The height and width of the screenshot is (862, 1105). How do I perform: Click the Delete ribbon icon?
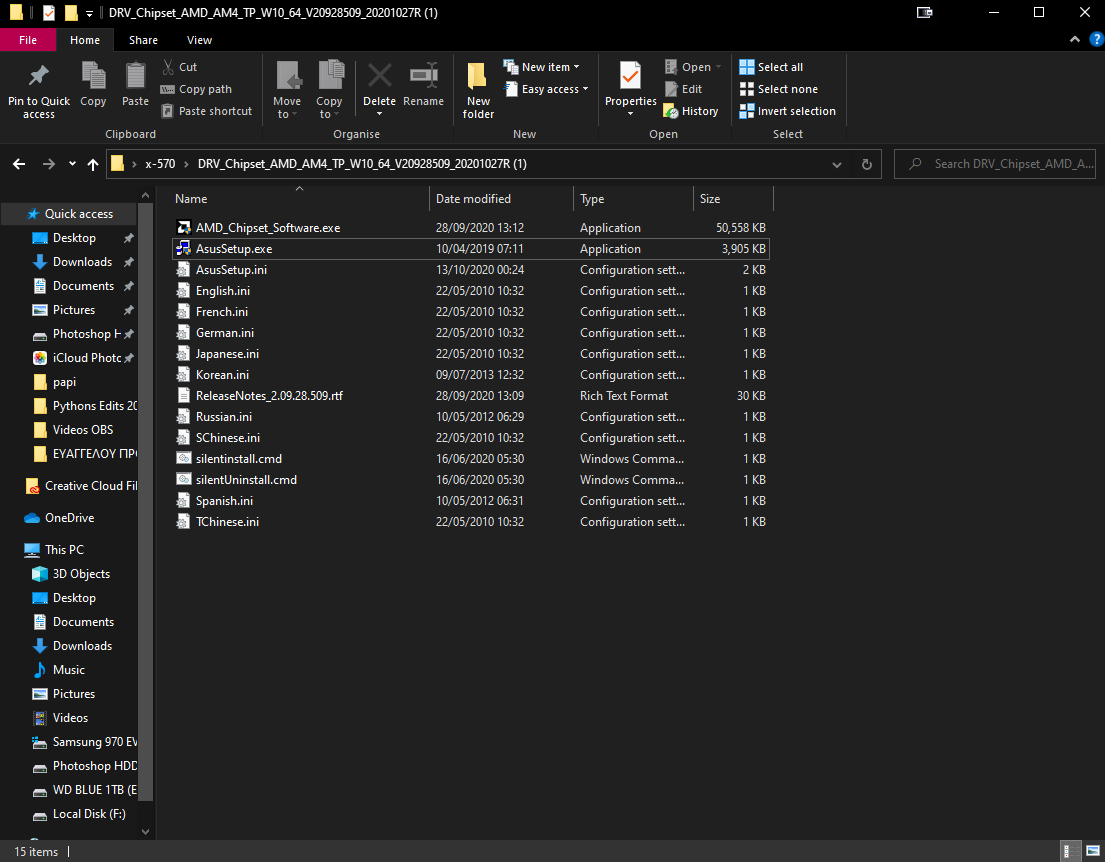click(x=380, y=76)
